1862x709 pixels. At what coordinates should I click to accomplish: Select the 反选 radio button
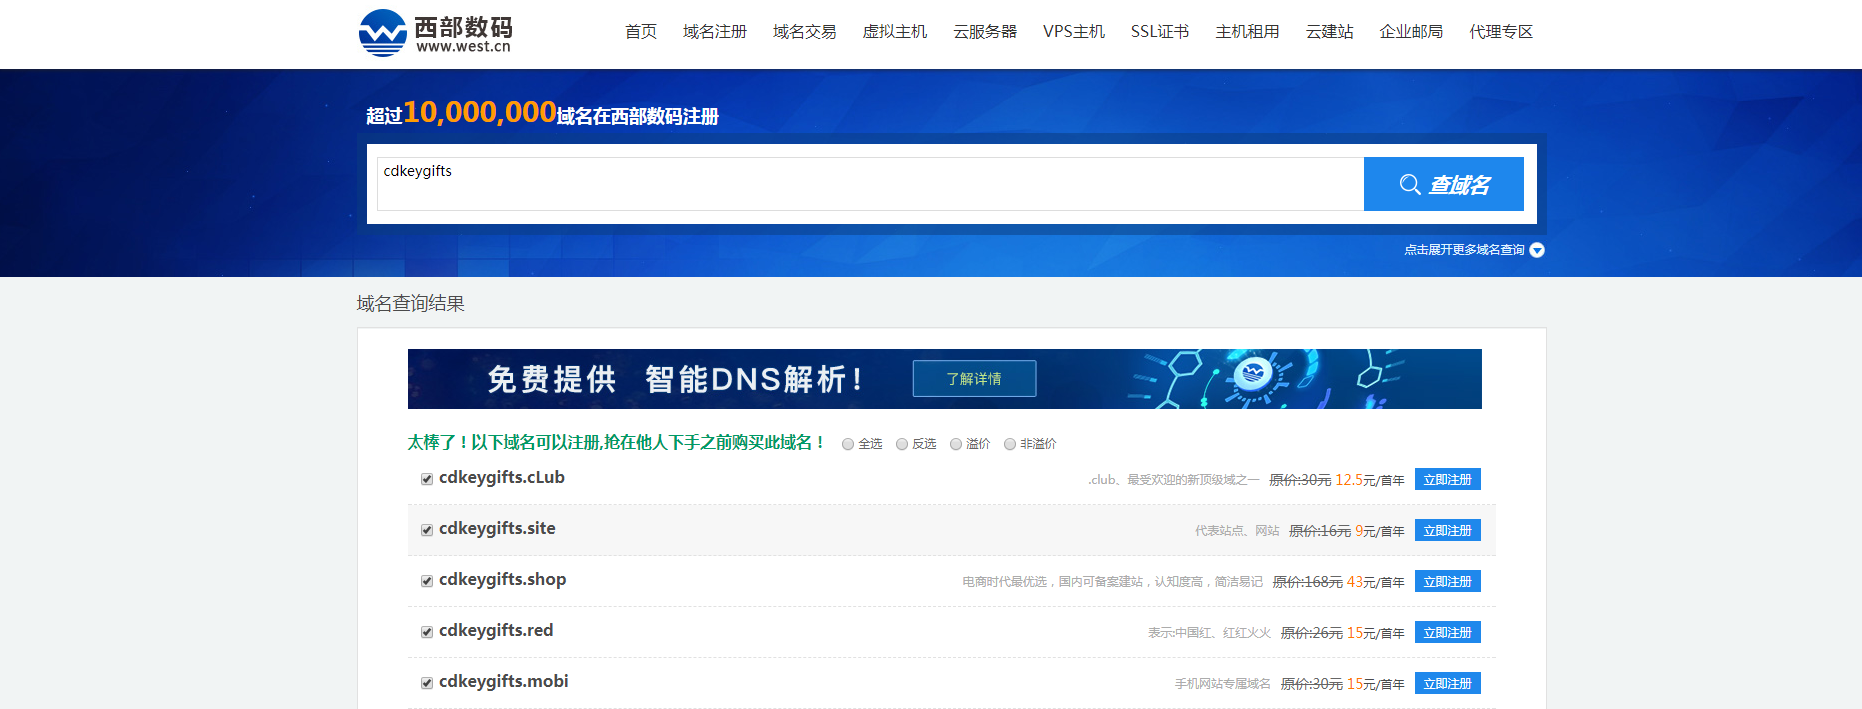point(902,444)
